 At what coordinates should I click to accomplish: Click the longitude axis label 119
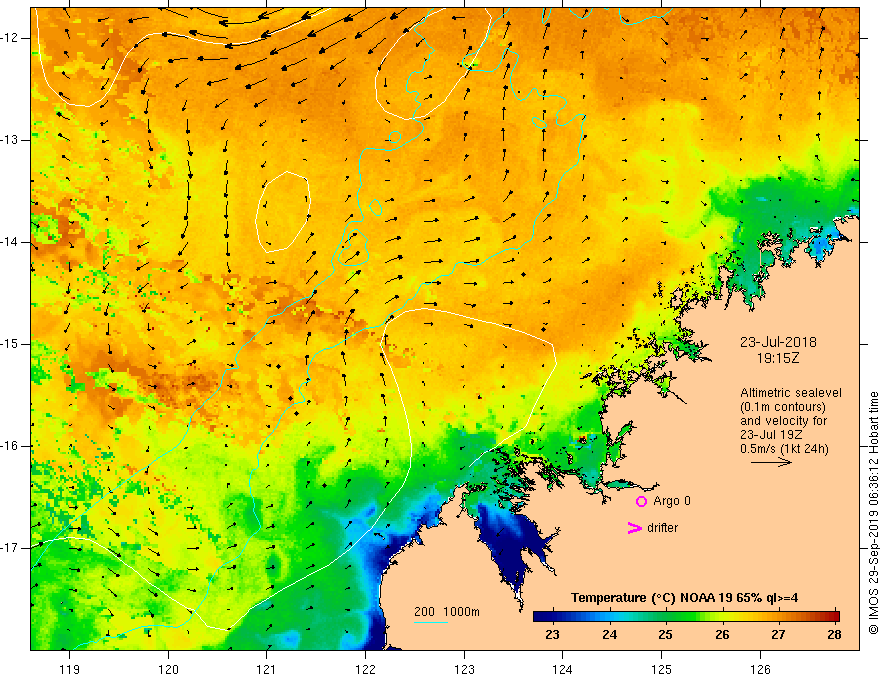70,669
